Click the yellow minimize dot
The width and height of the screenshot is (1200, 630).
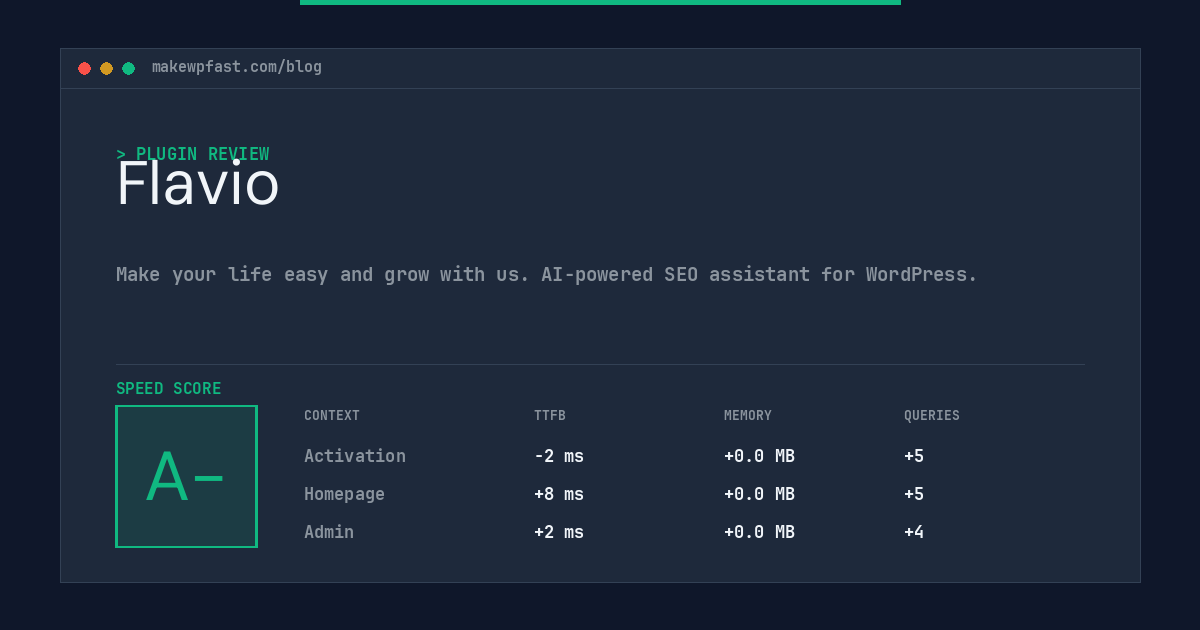click(x=106, y=68)
